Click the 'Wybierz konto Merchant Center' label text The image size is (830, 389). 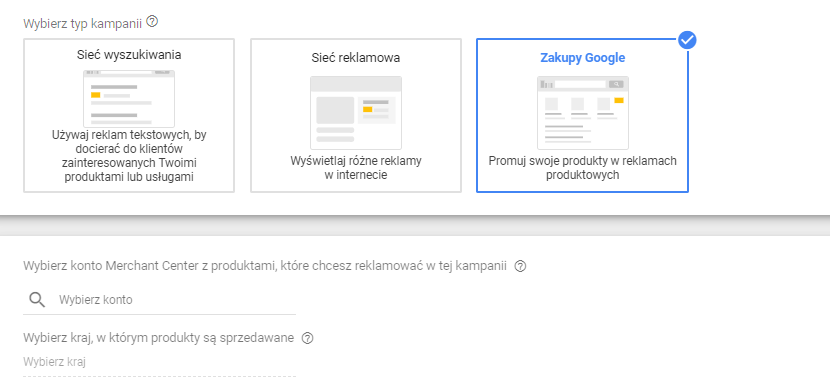pos(266,266)
